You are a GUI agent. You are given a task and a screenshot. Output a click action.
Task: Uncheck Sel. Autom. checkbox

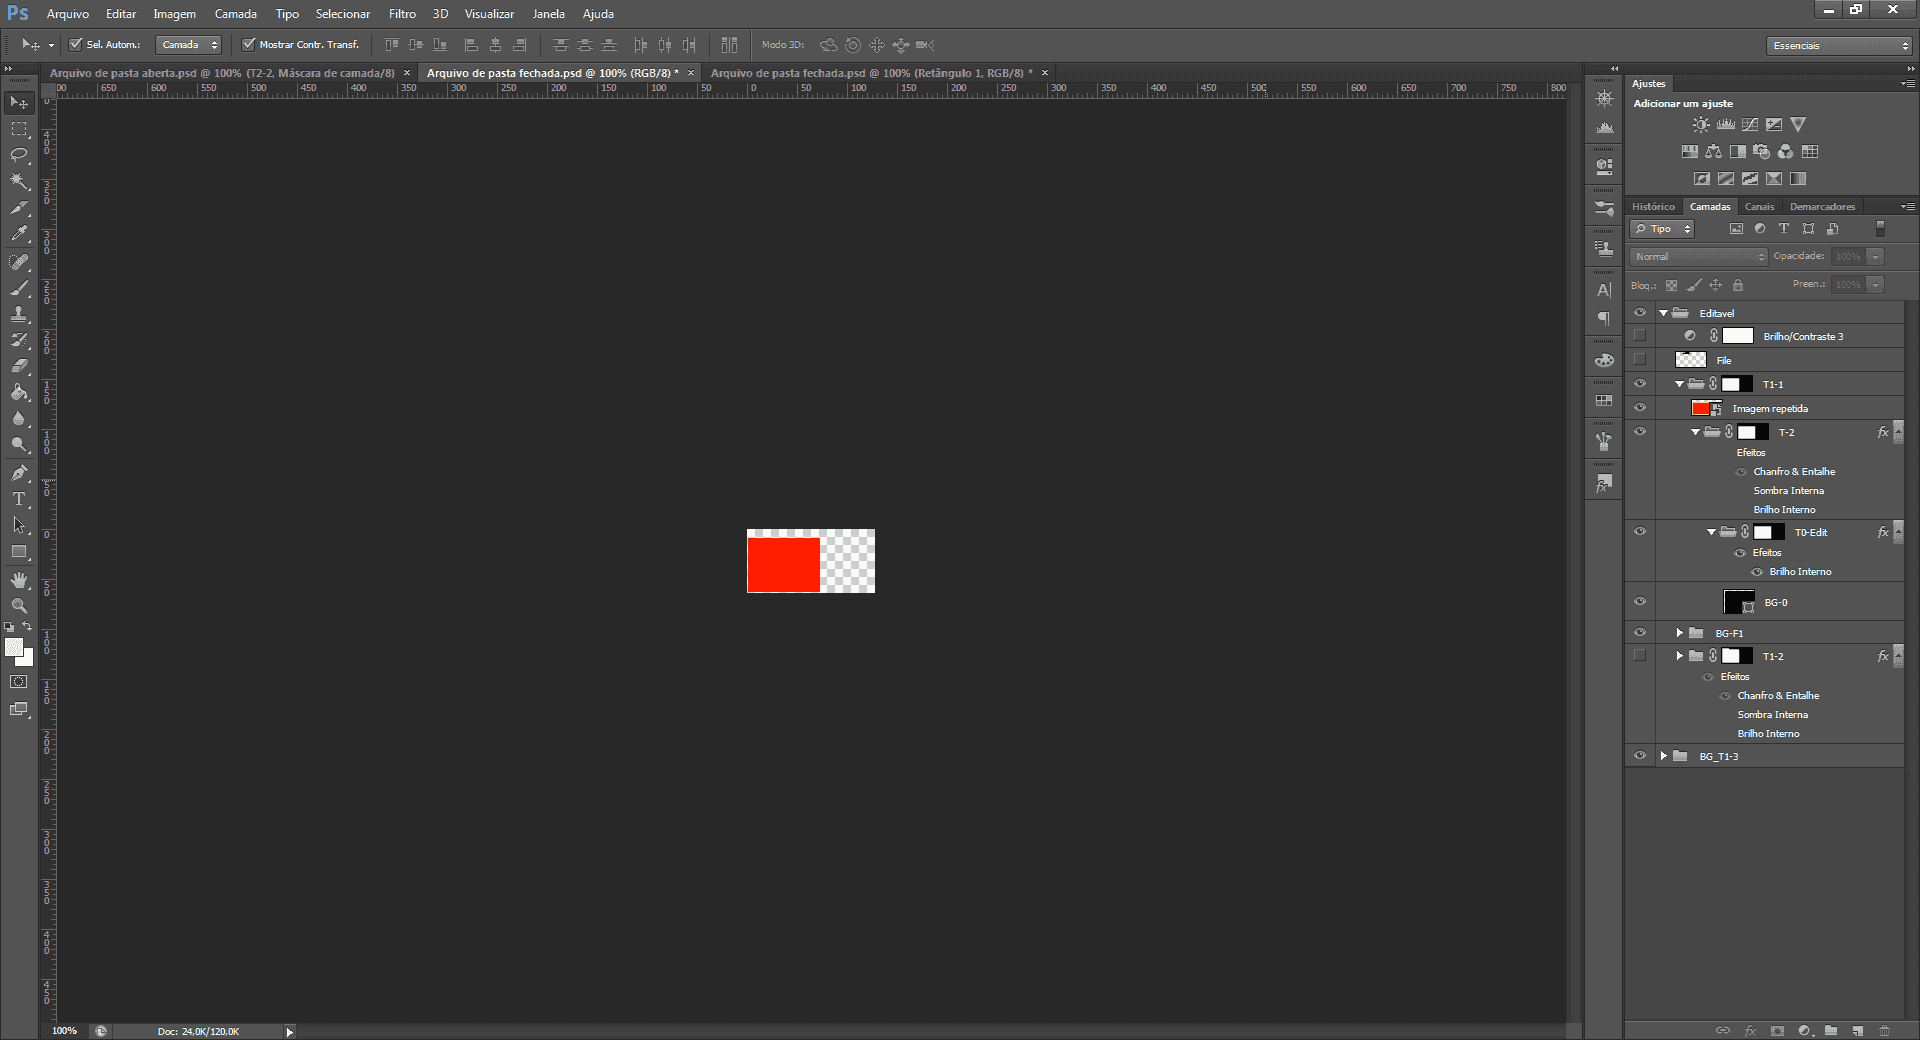75,44
